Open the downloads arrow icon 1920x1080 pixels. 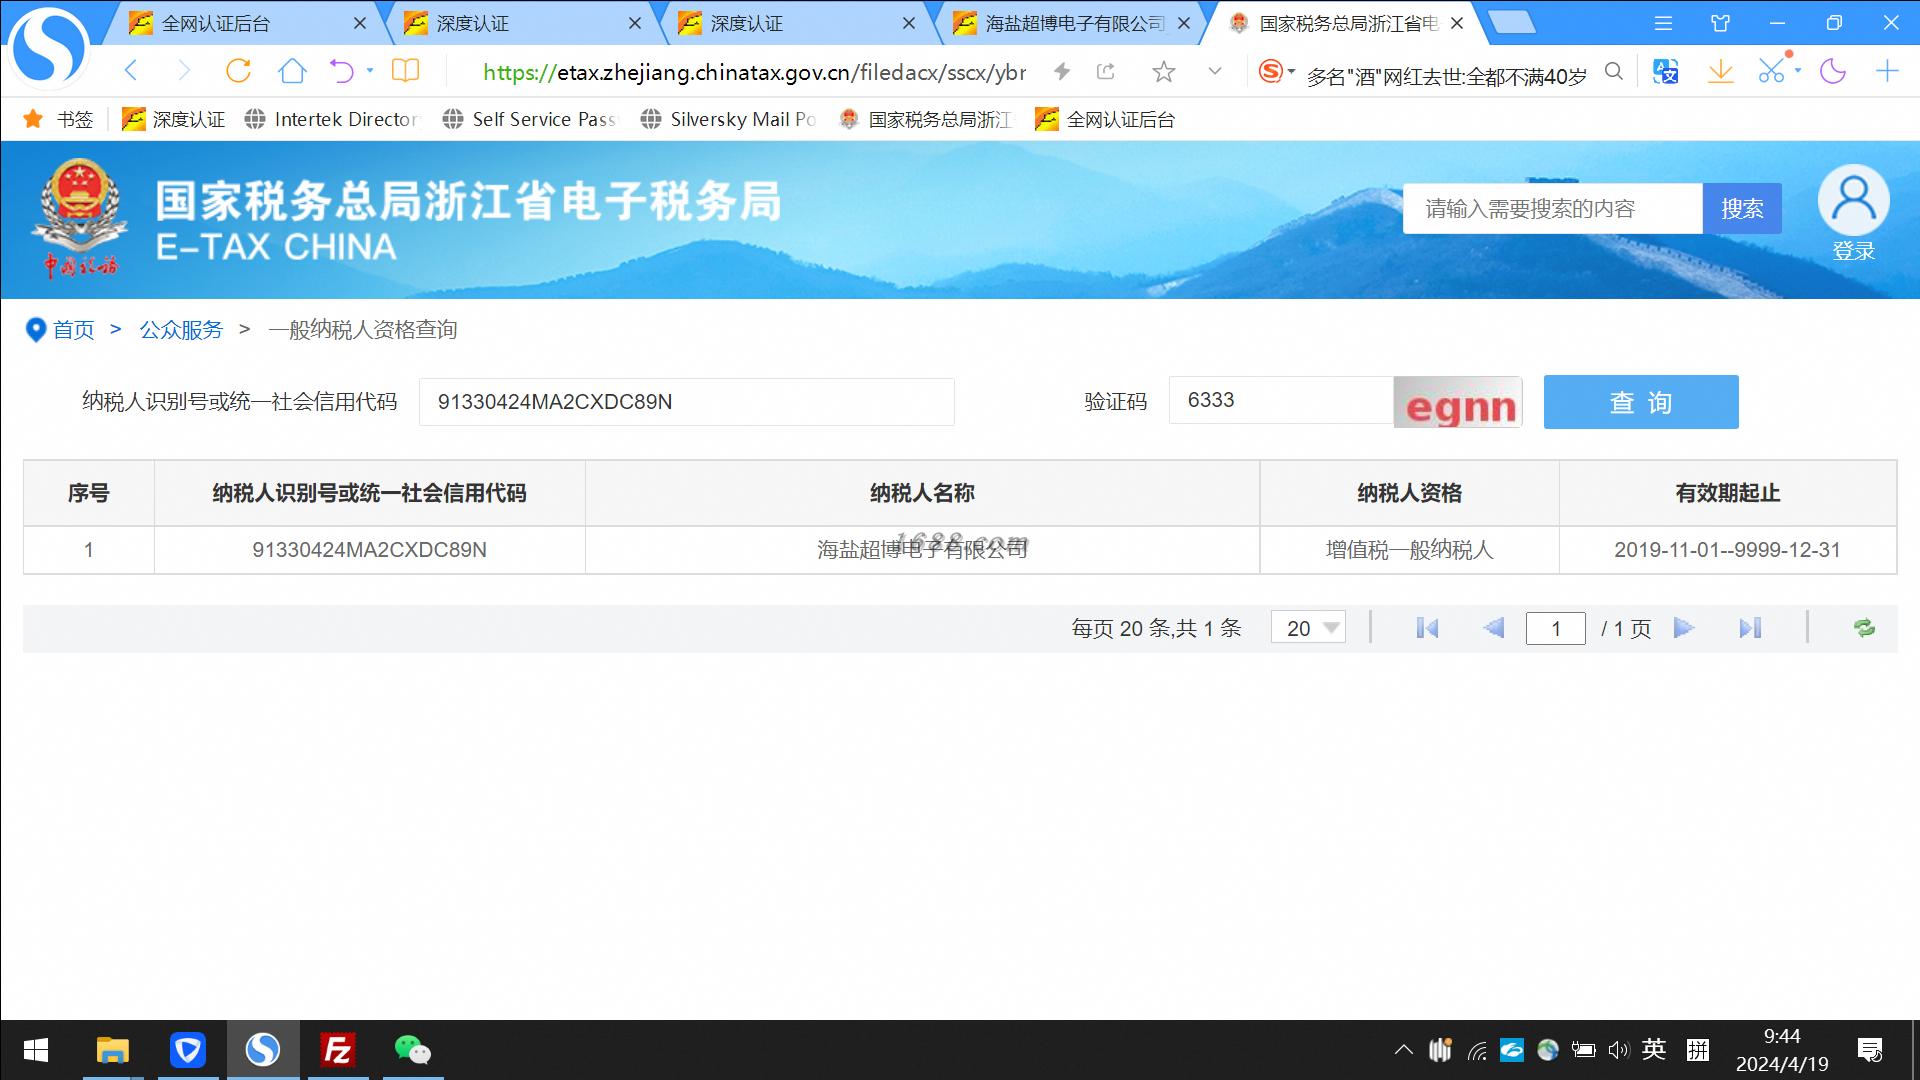1721,71
